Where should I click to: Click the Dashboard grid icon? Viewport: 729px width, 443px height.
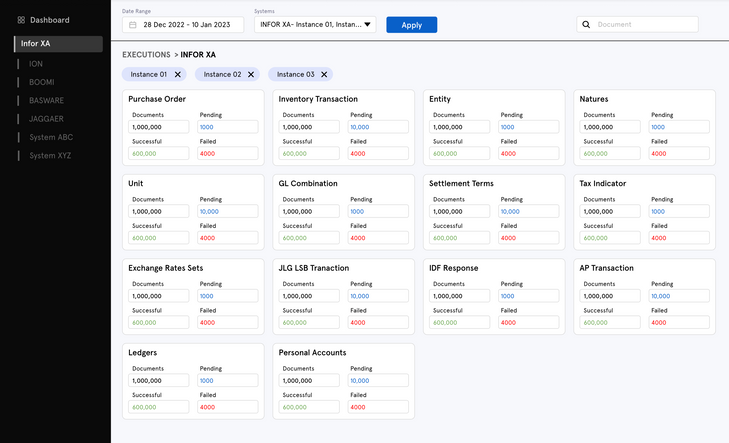[x=21, y=20]
